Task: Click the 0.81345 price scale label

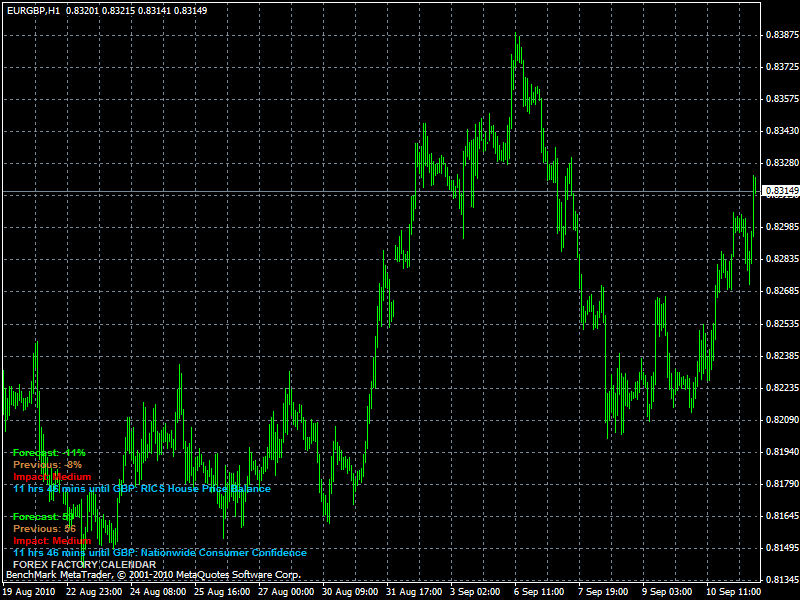Action: [782, 580]
